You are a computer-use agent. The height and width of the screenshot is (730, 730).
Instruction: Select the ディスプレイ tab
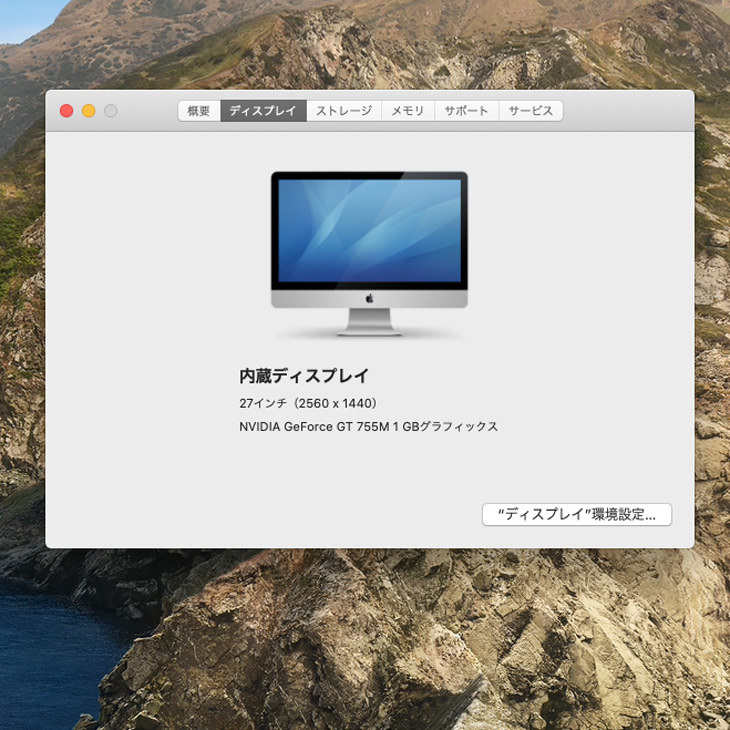(x=264, y=111)
